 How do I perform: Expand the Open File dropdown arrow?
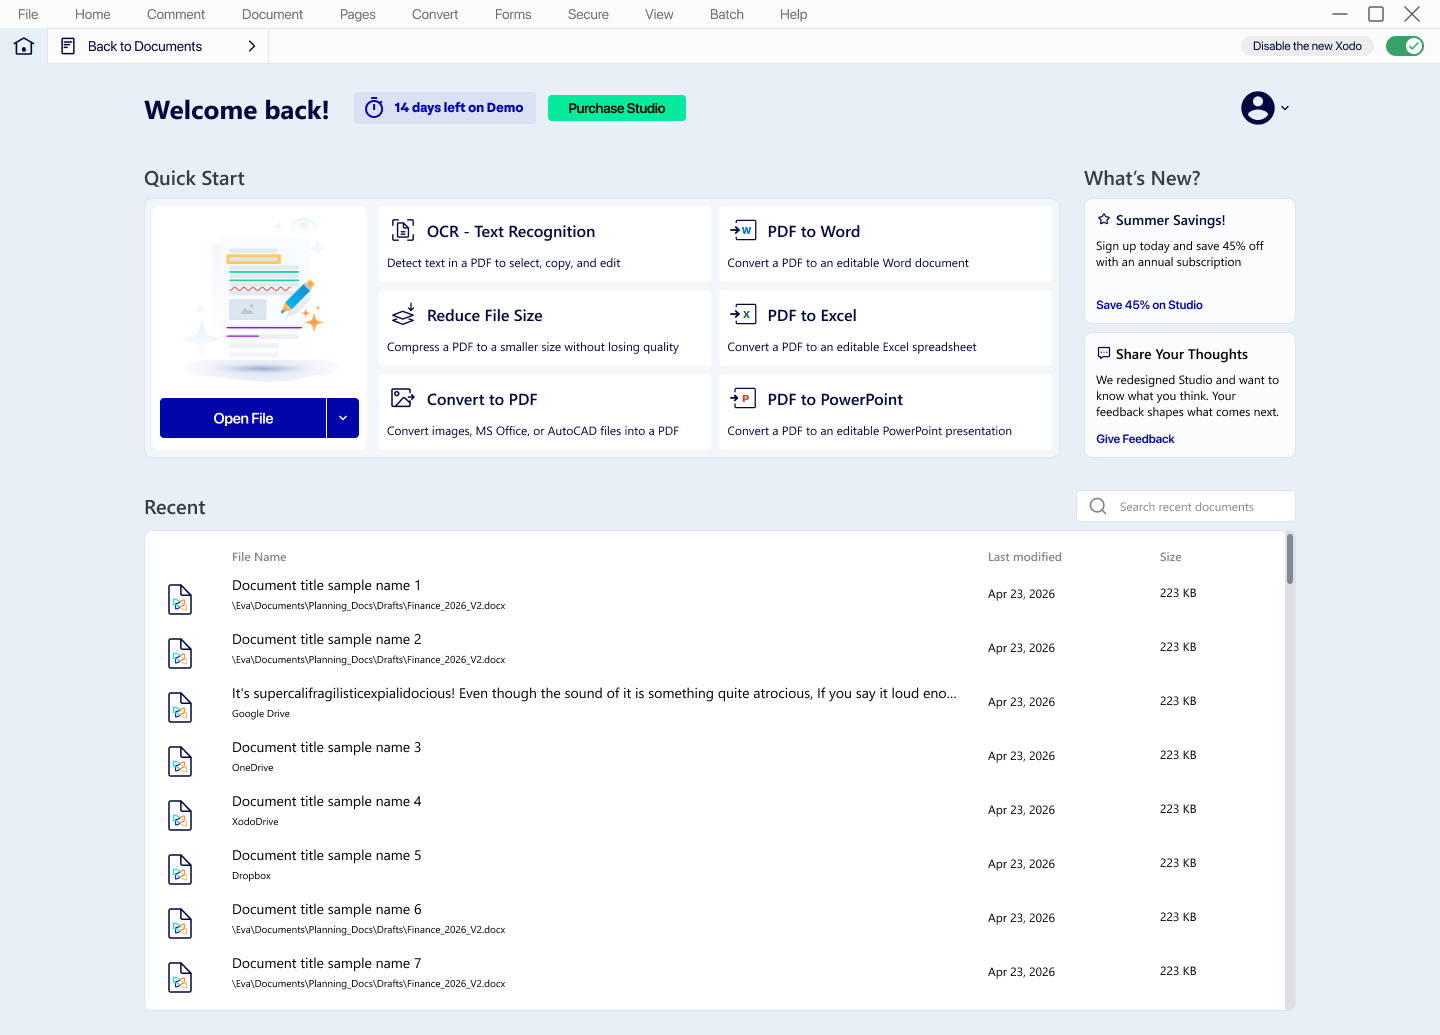point(343,418)
